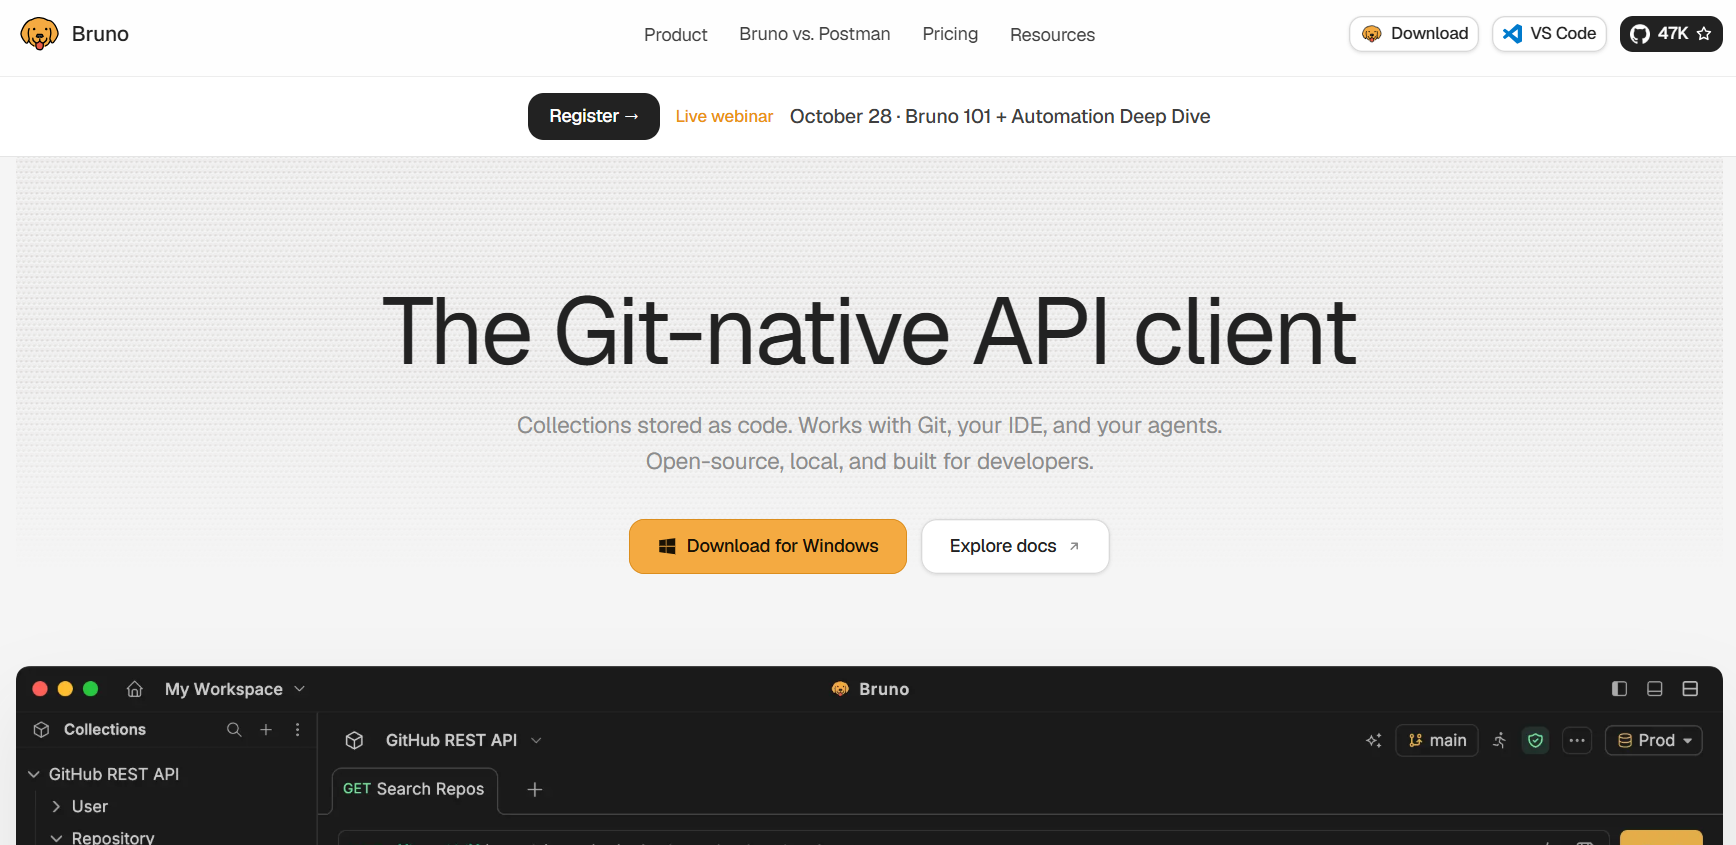The width and height of the screenshot is (1736, 845).
Task: Collapse the GitHub REST API tree folder
Action: (x=34, y=774)
